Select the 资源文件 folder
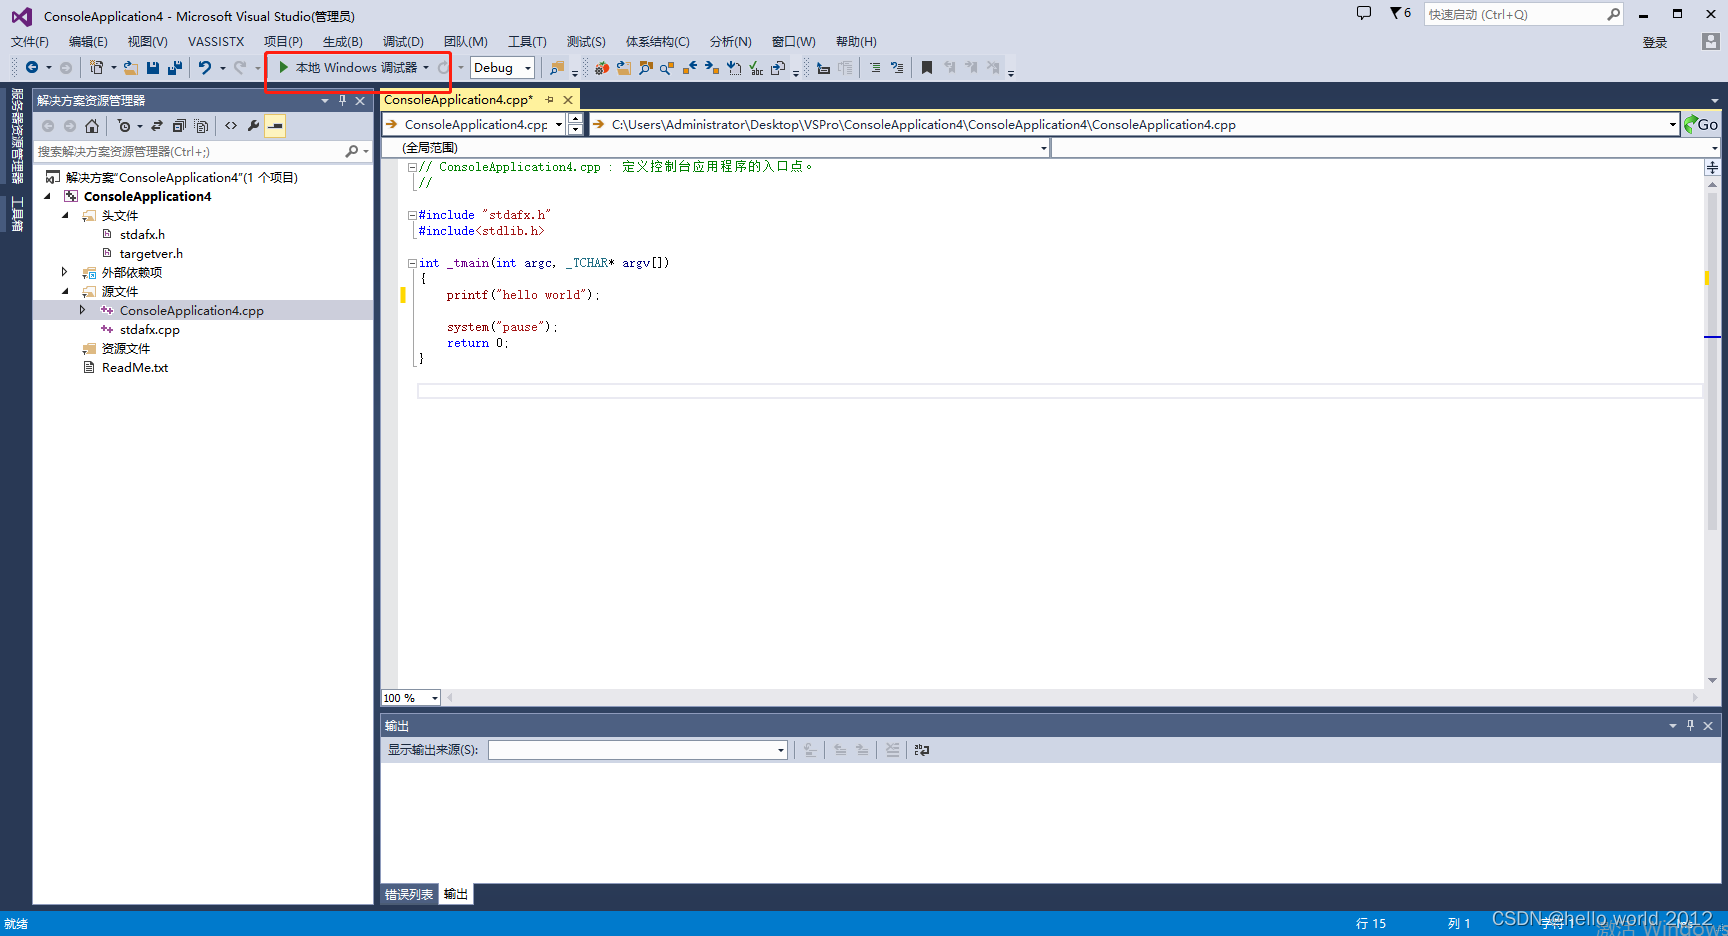The image size is (1728, 936). coord(125,349)
